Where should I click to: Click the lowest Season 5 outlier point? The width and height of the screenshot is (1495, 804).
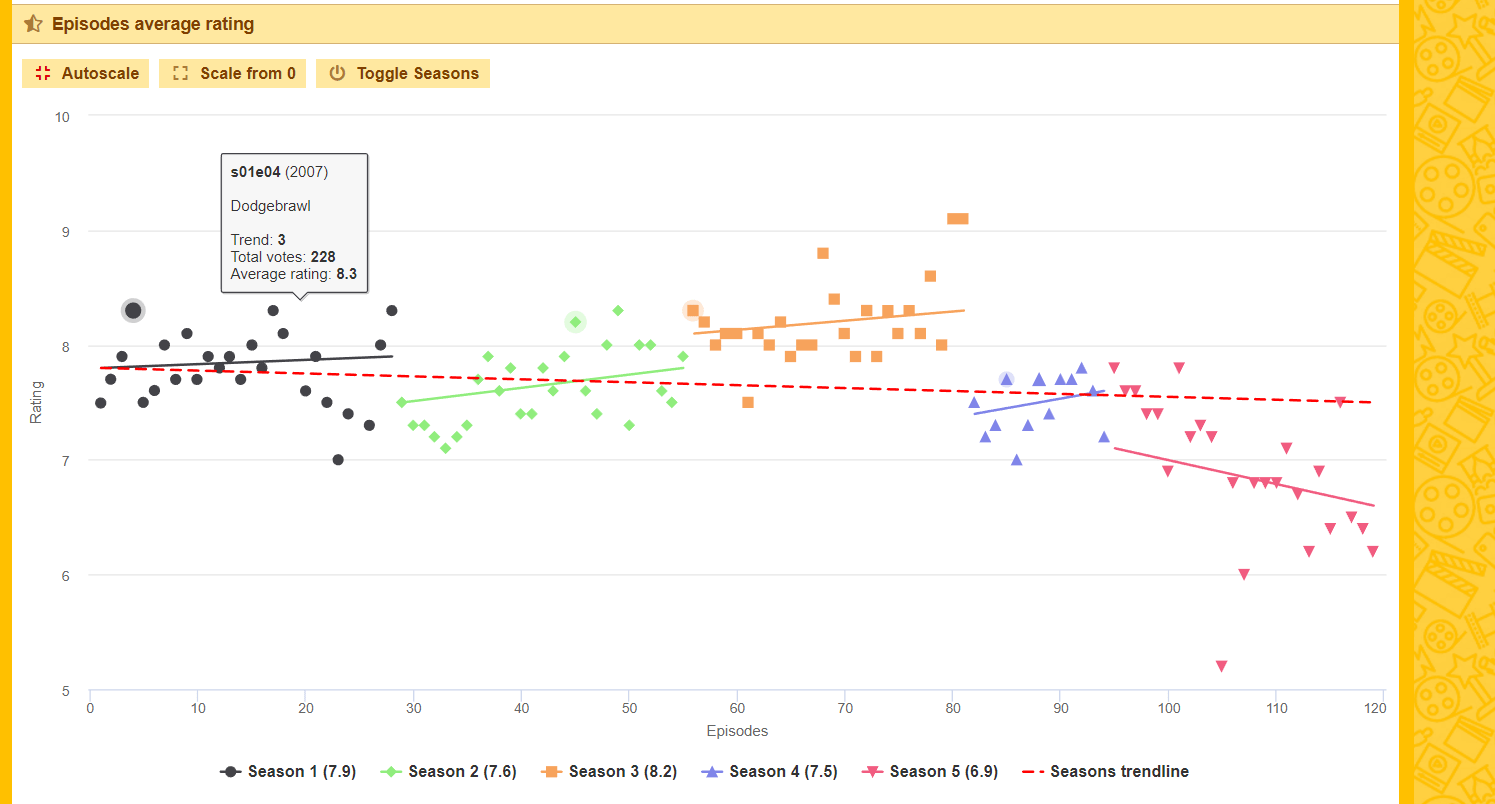coord(1221,664)
